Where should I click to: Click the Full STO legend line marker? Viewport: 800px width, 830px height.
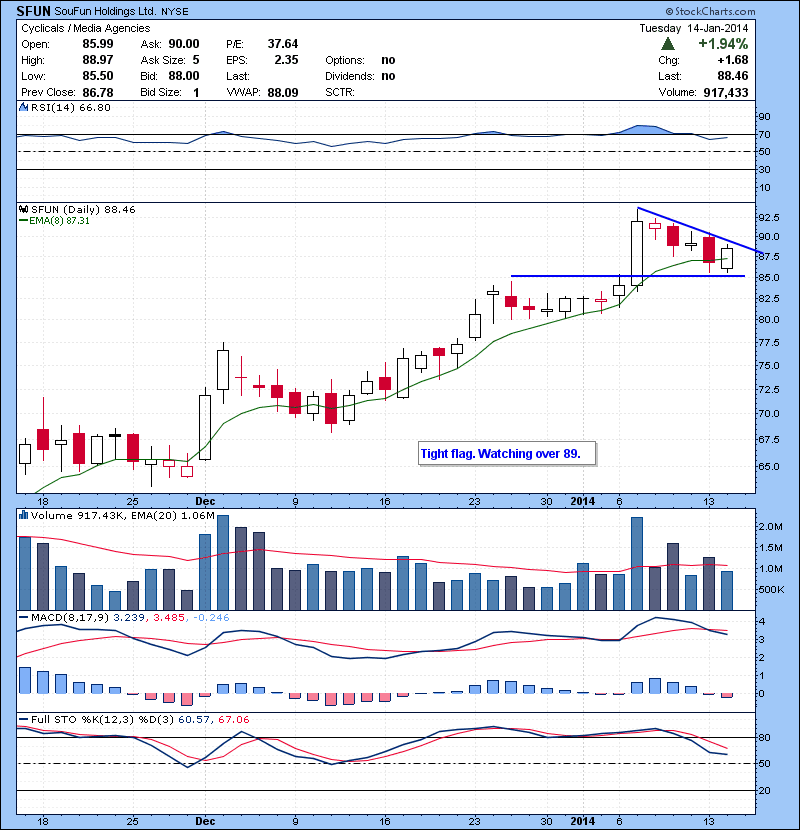(x=23, y=720)
